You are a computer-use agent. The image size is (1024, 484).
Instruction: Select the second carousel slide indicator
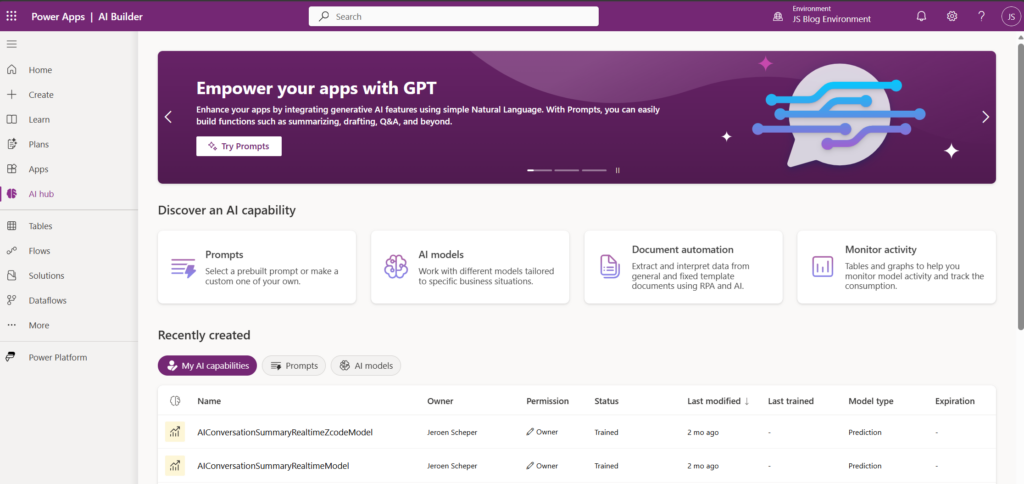[x=567, y=170]
